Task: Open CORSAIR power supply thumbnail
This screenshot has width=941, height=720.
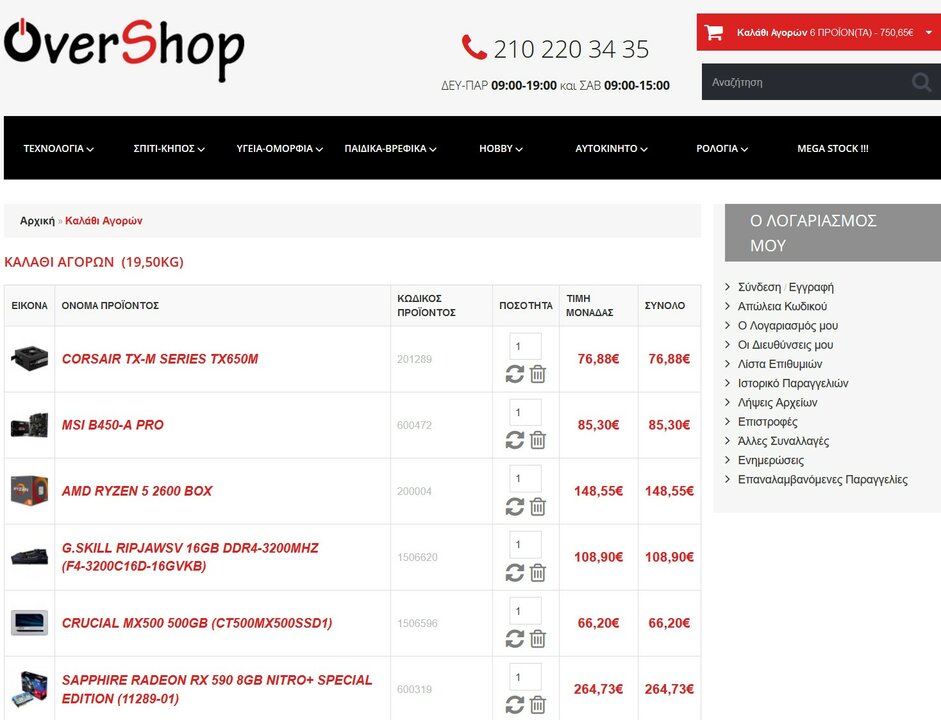Action: [x=29, y=358]
